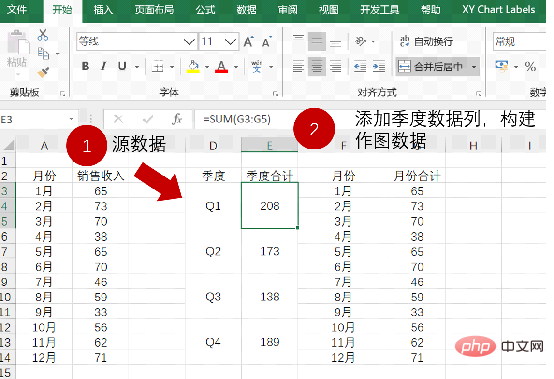Expand fill color dropdown arrow
The width and height of the screenshot is (554, 379).
pos(207,67)
